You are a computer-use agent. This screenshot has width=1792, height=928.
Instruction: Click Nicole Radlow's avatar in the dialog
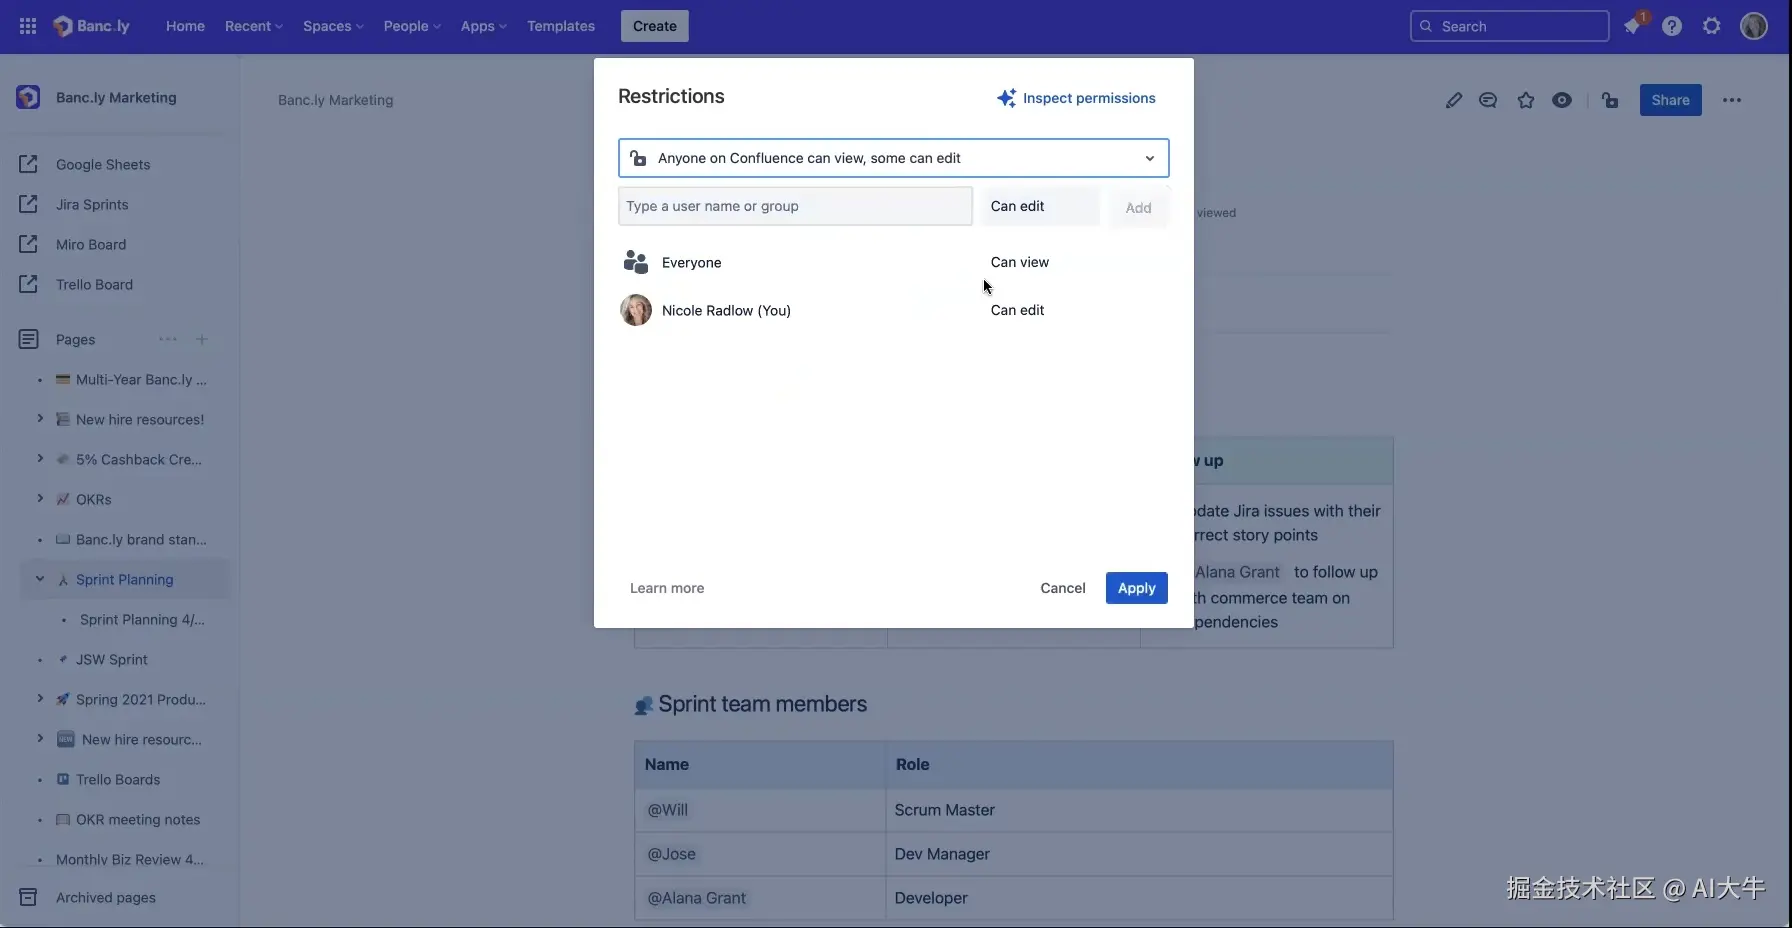point(636,310)
